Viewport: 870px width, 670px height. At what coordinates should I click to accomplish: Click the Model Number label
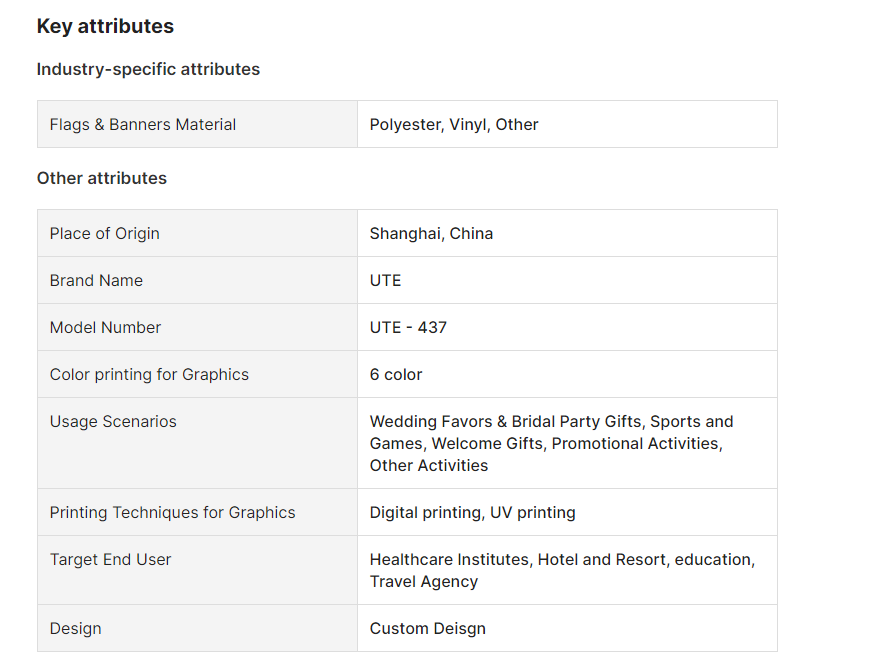[x=105, y=328]
